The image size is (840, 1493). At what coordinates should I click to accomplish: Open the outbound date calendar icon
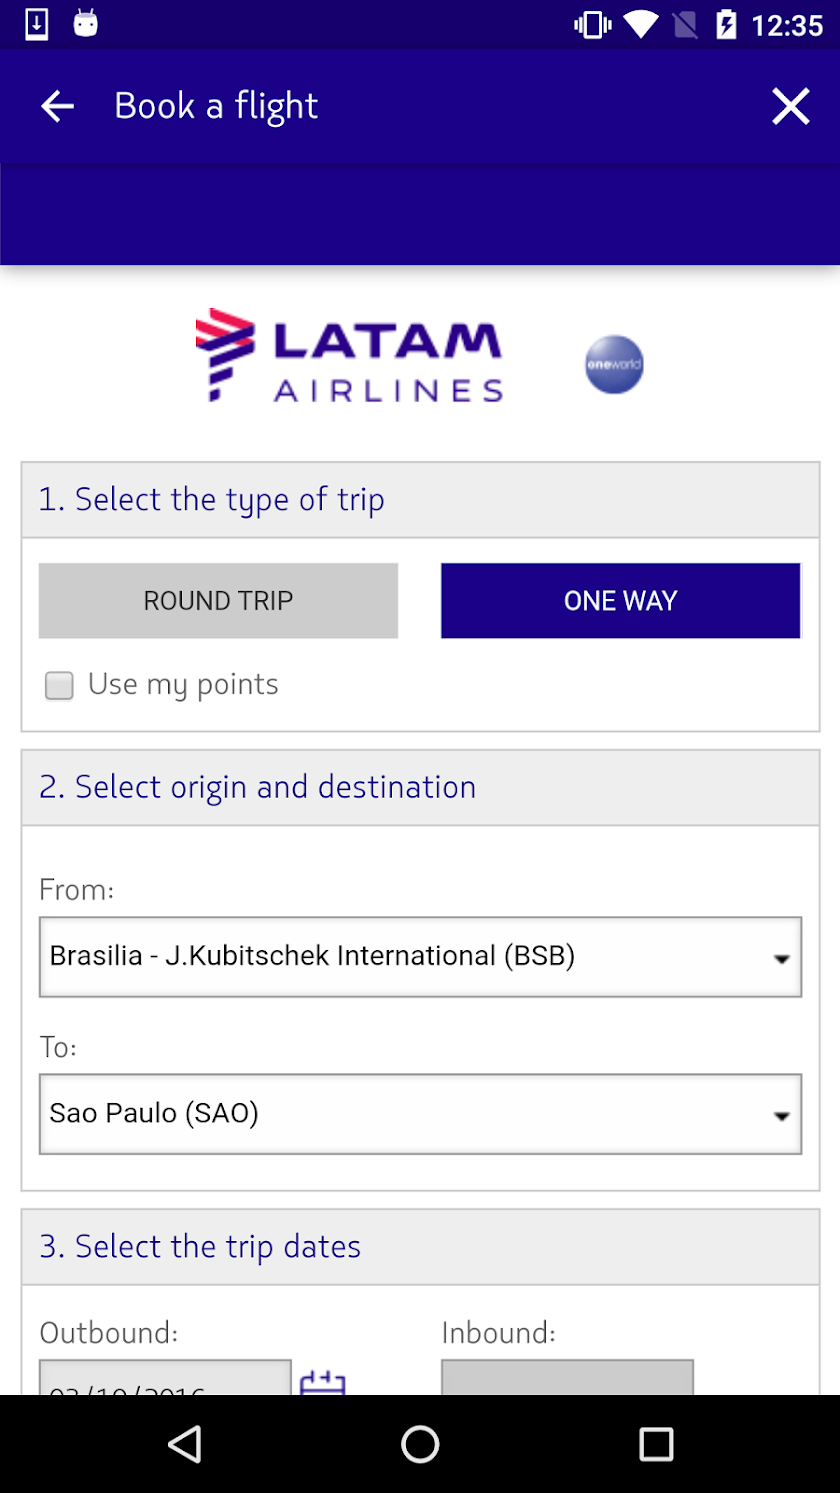coord(322,1382)
